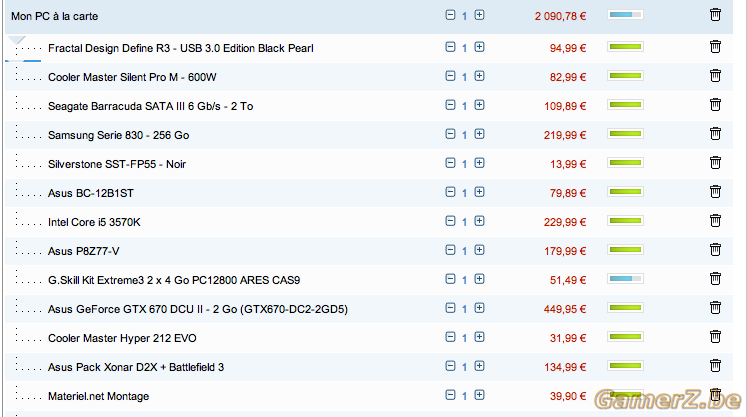
Task: Reduce Intel Core i5 3570K quantity
Action: coord(450,221)
